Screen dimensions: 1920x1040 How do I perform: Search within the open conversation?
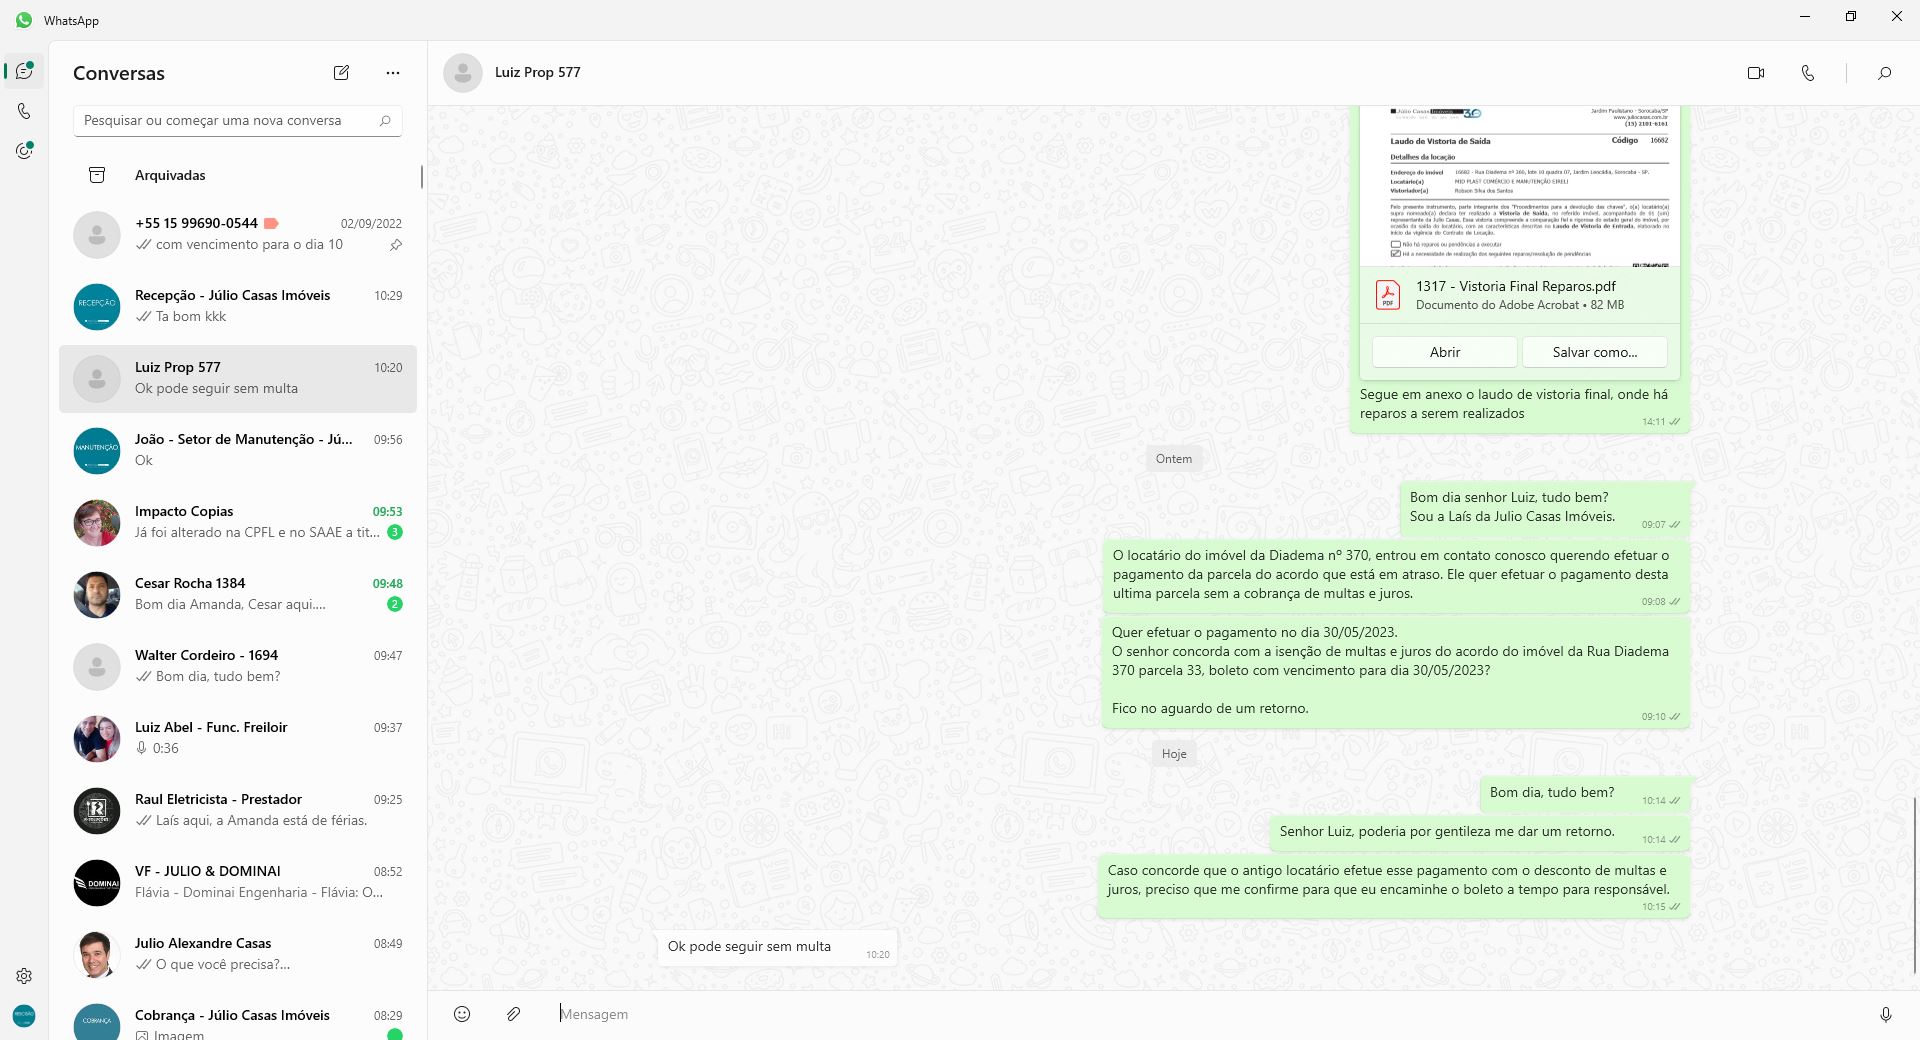(x=1884, y=73)
